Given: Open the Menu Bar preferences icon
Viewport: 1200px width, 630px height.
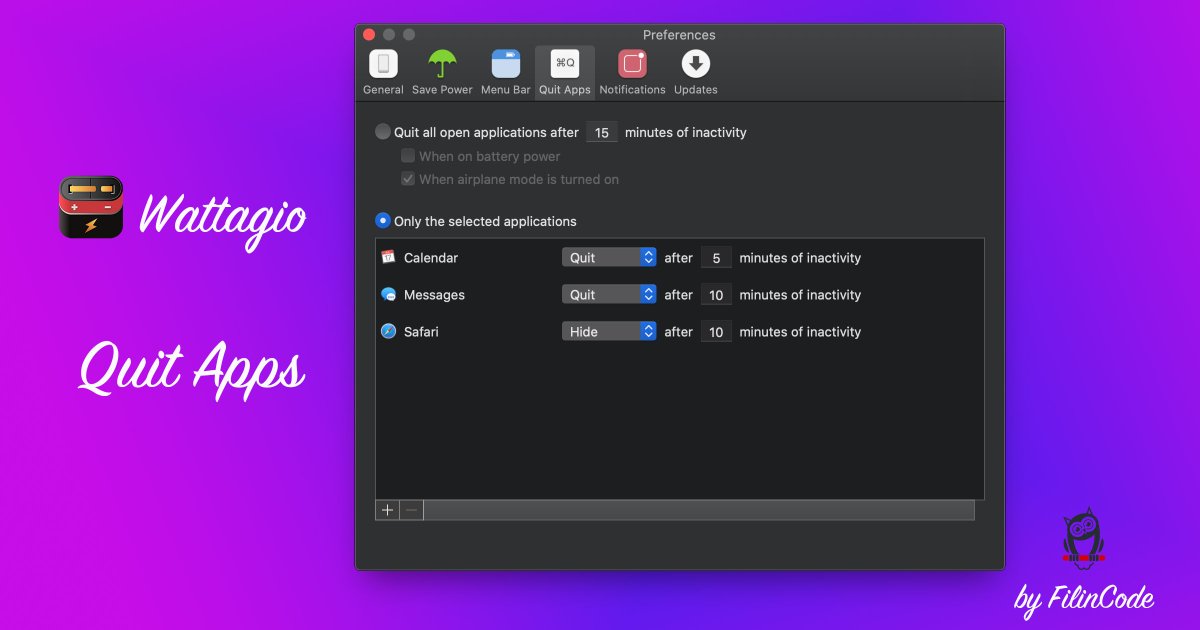Looking at the screenshot, I should [x=506, y=64].
